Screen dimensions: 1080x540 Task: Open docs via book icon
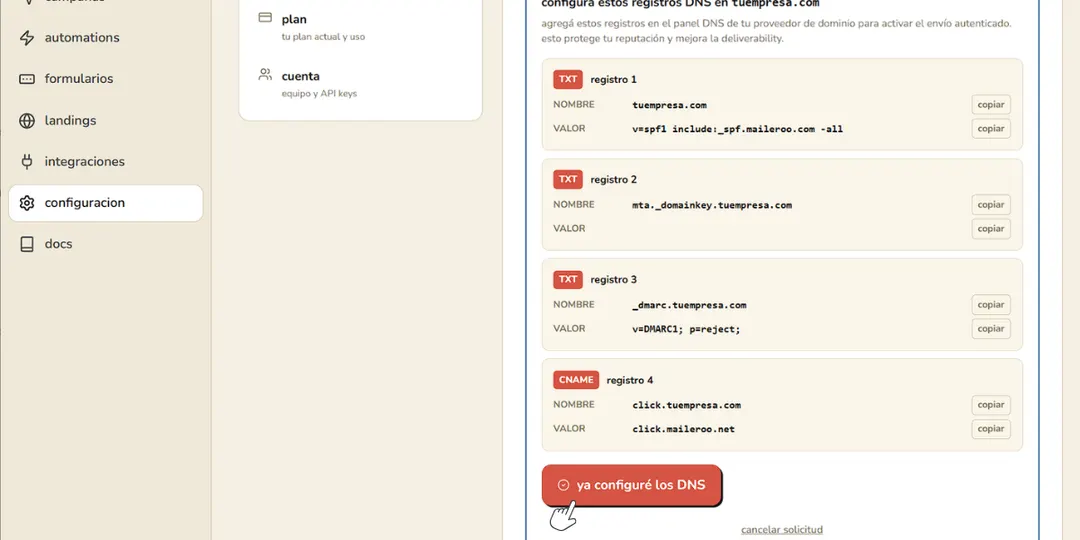pyautogui.click(x=27, y=245)
